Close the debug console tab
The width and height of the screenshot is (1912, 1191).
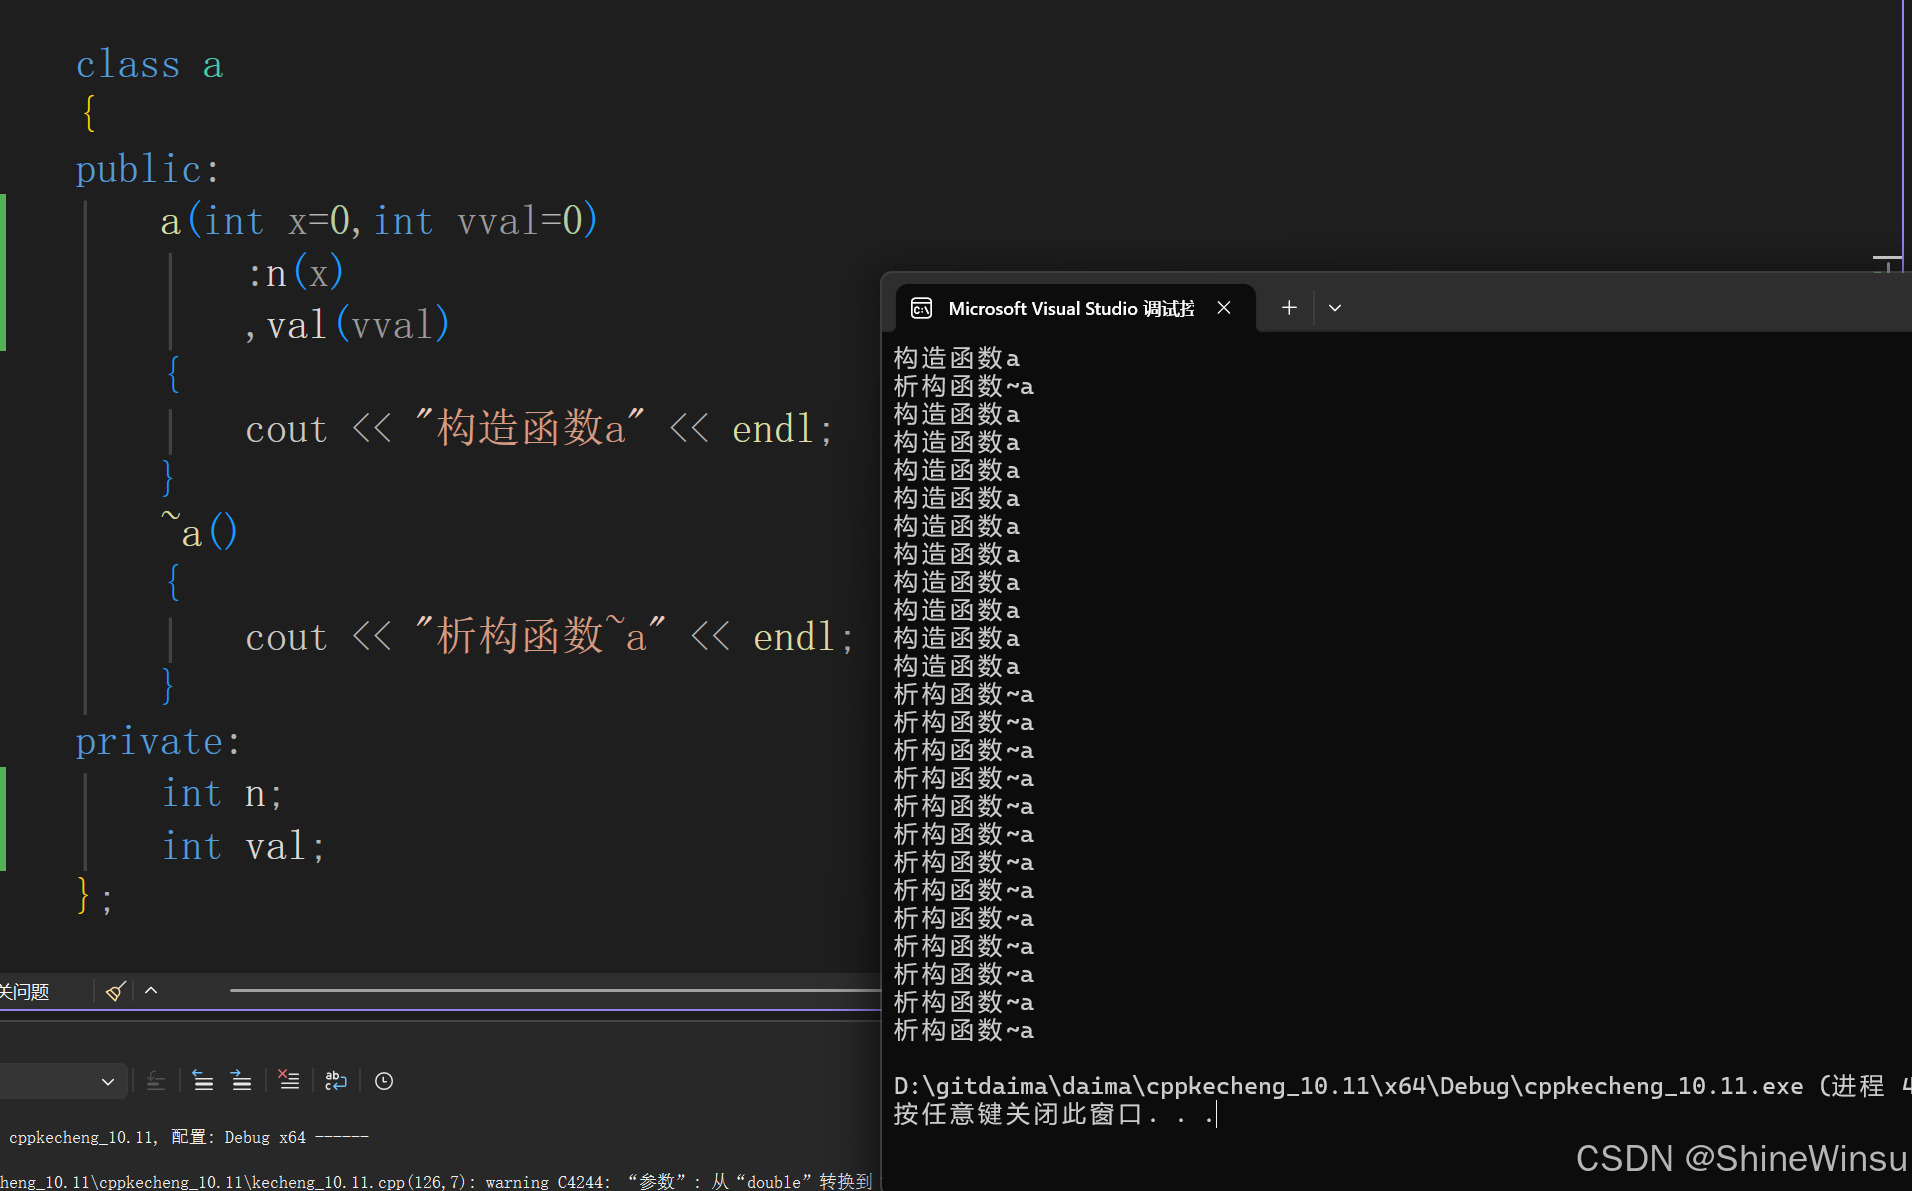pyautogui.click(x=1224, y=308)
